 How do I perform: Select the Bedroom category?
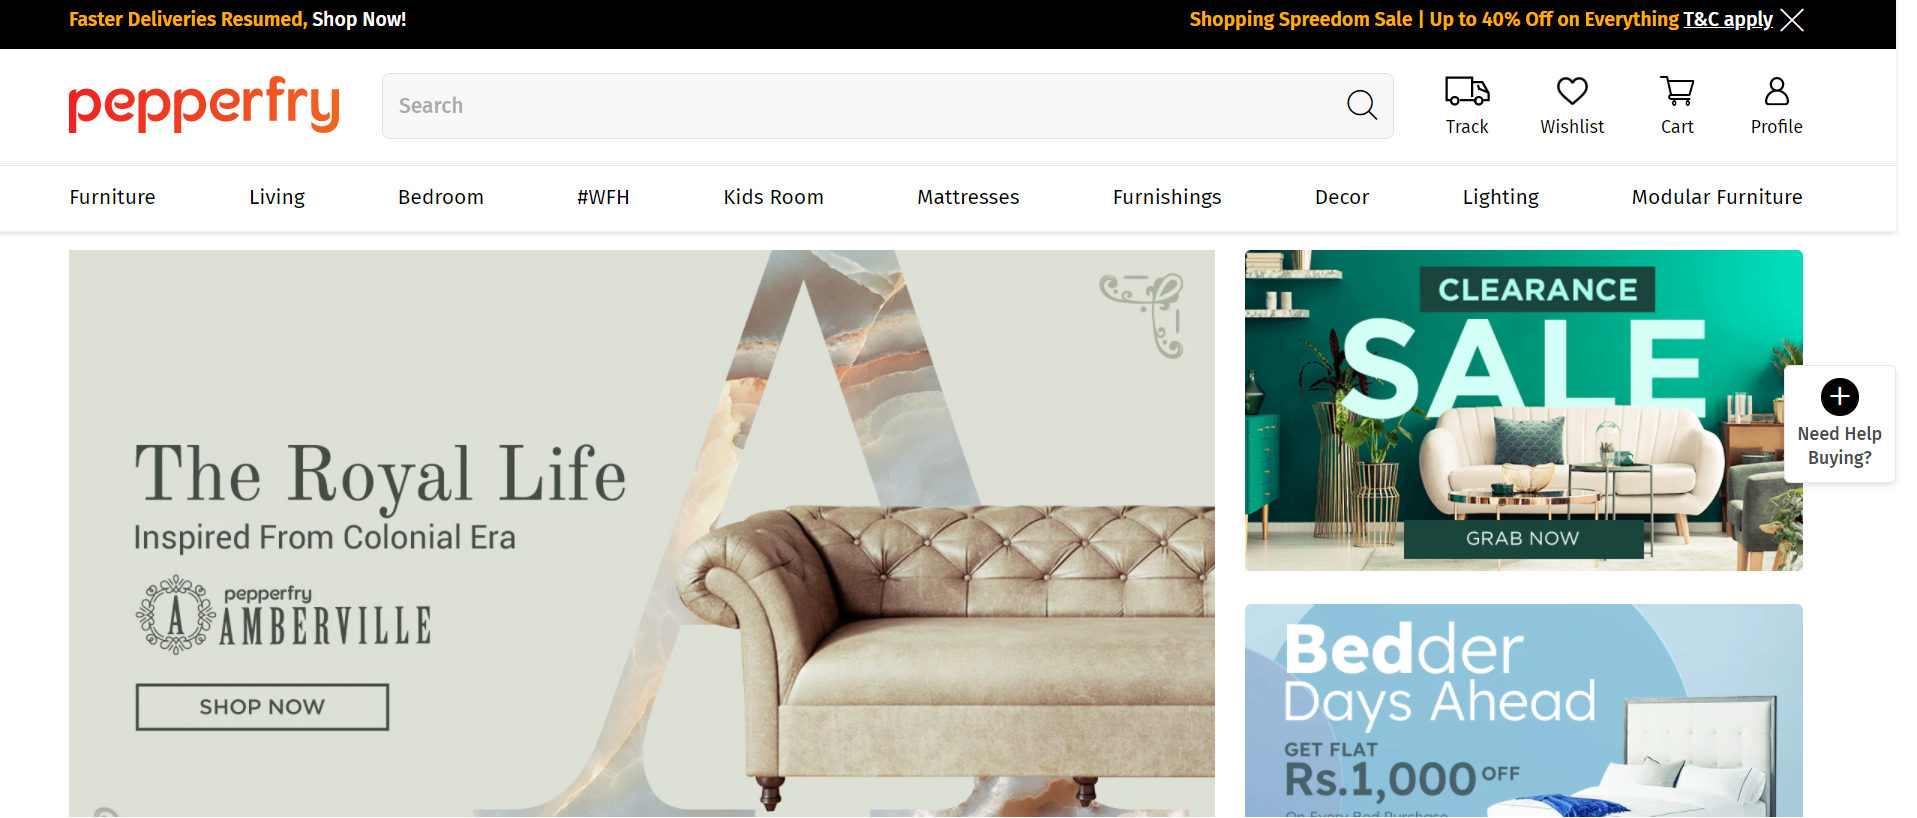point(440,197)
